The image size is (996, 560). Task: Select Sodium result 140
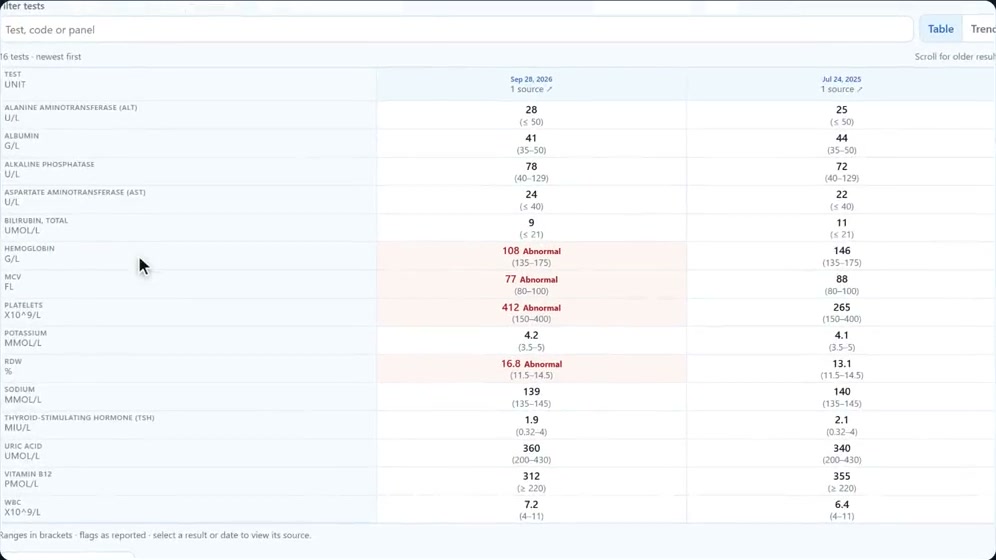[x=842, y=392]
